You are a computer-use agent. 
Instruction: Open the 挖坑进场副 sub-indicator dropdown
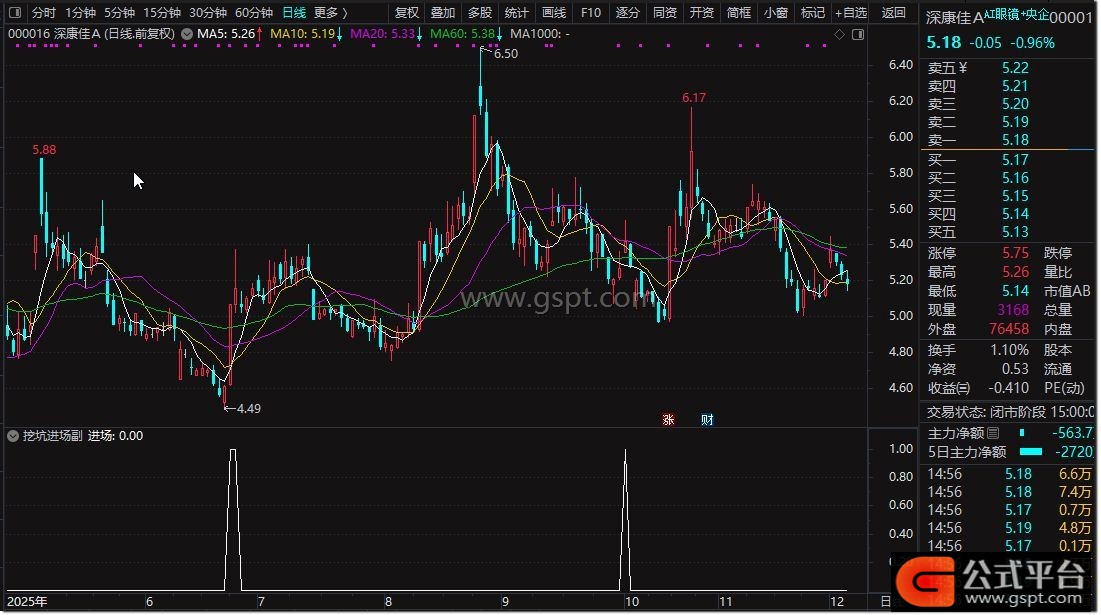(13, 436)
